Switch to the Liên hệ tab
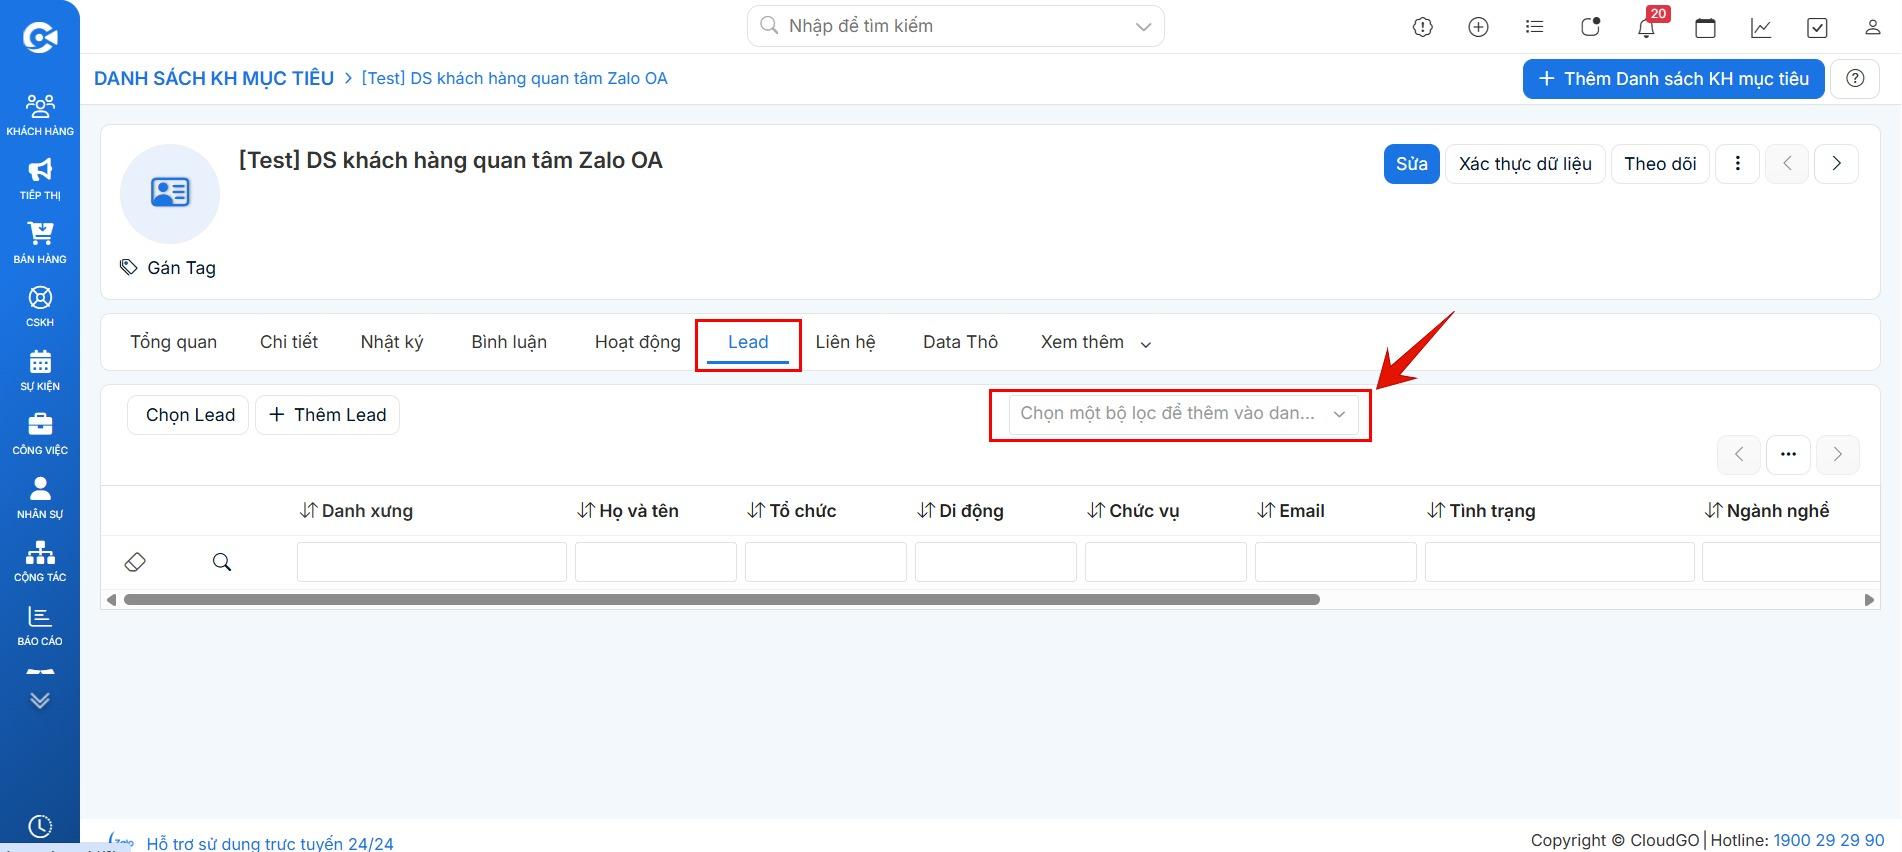The image size is (1902, 852). tap(845, 342)
